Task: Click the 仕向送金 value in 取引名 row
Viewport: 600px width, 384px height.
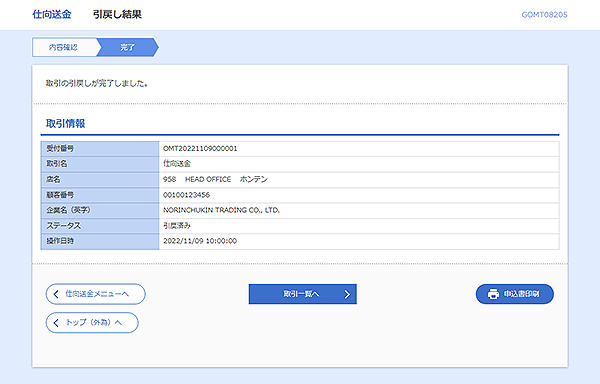Action: [x=177, y=164]
